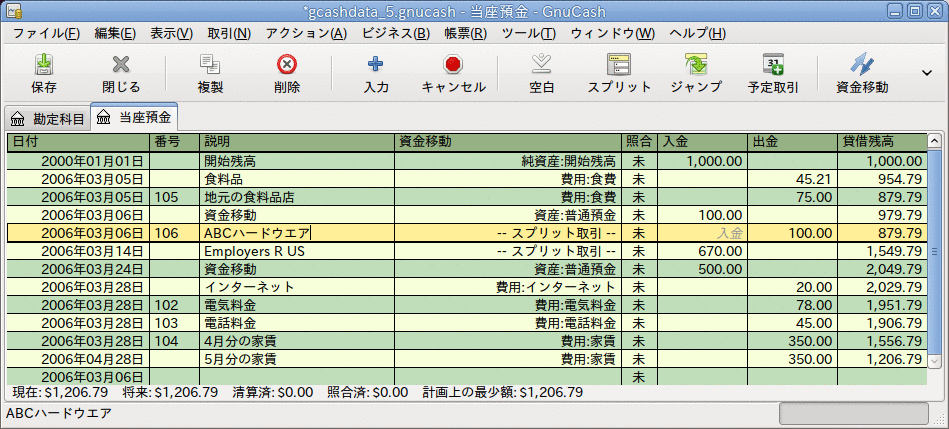Viewport: 949px width, 429px height.
Task: Click the Close (閉じる) toolbar icon
Action: click(121, 66)
